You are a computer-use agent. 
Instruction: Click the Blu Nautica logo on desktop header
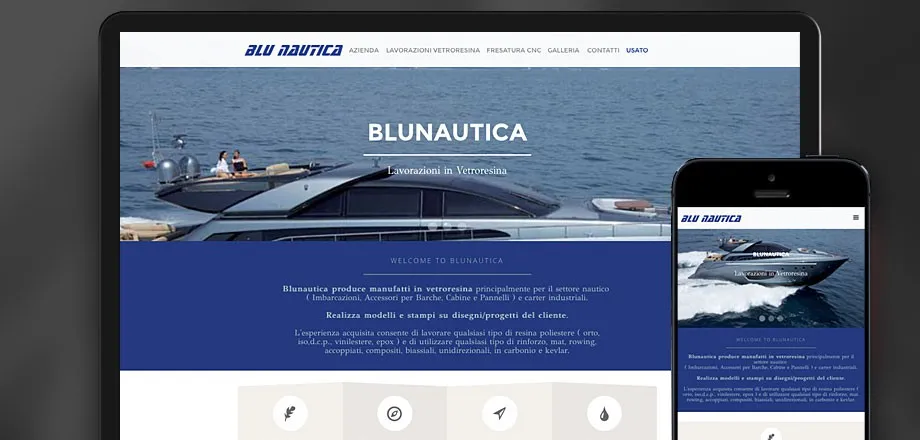pos(293,50)
